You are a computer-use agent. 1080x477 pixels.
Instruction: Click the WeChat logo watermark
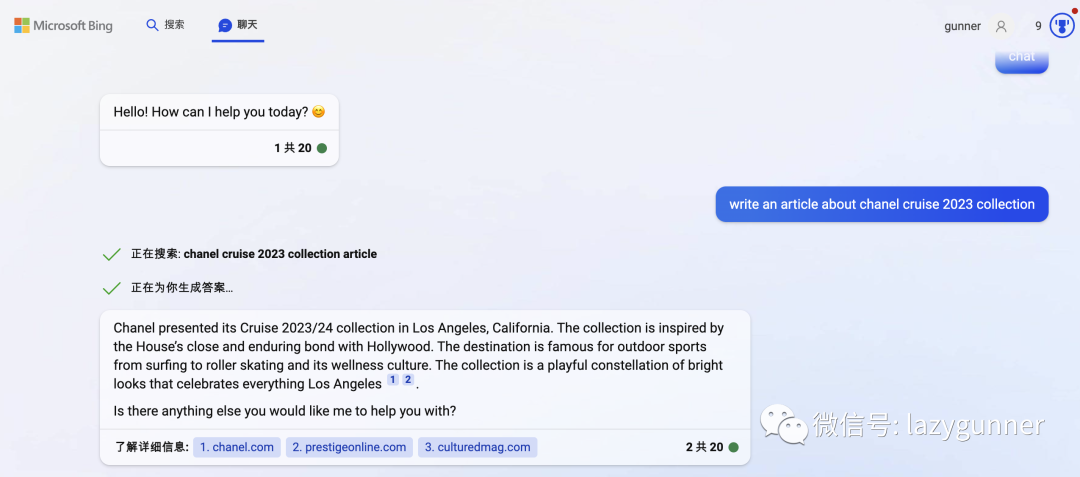[x=781, y=425]
